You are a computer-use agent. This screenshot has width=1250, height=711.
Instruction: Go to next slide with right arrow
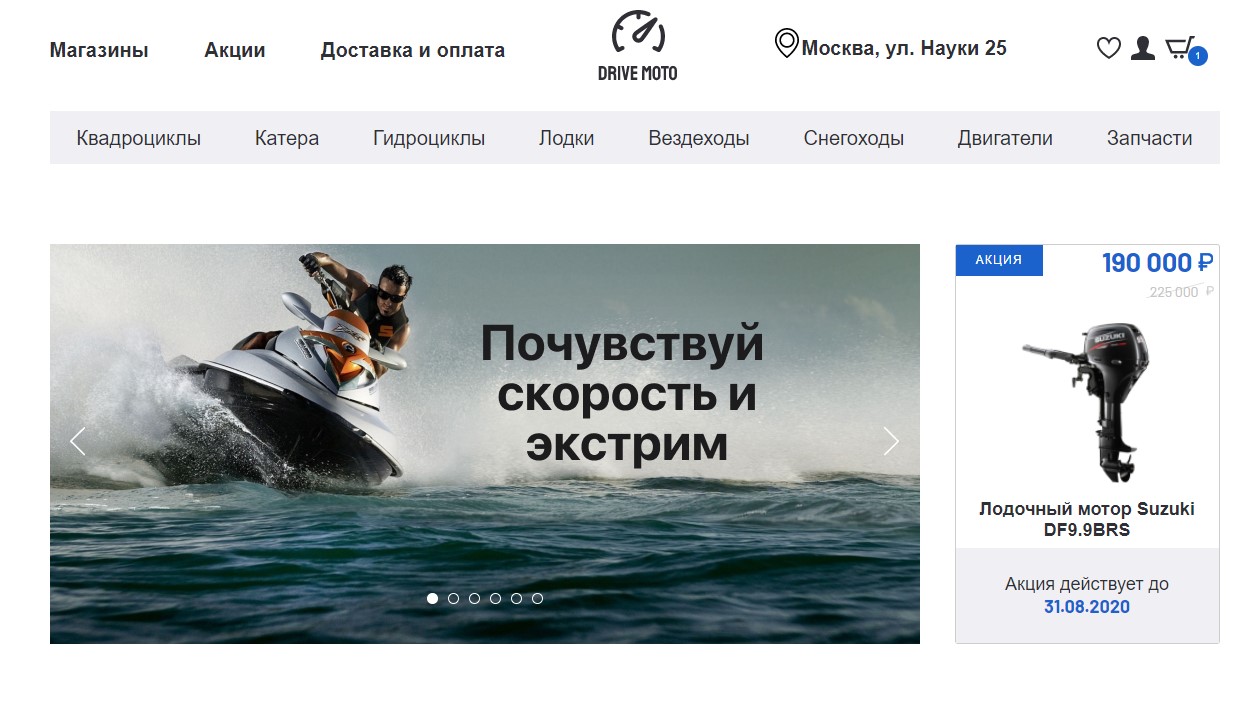[x=891, y=441]
